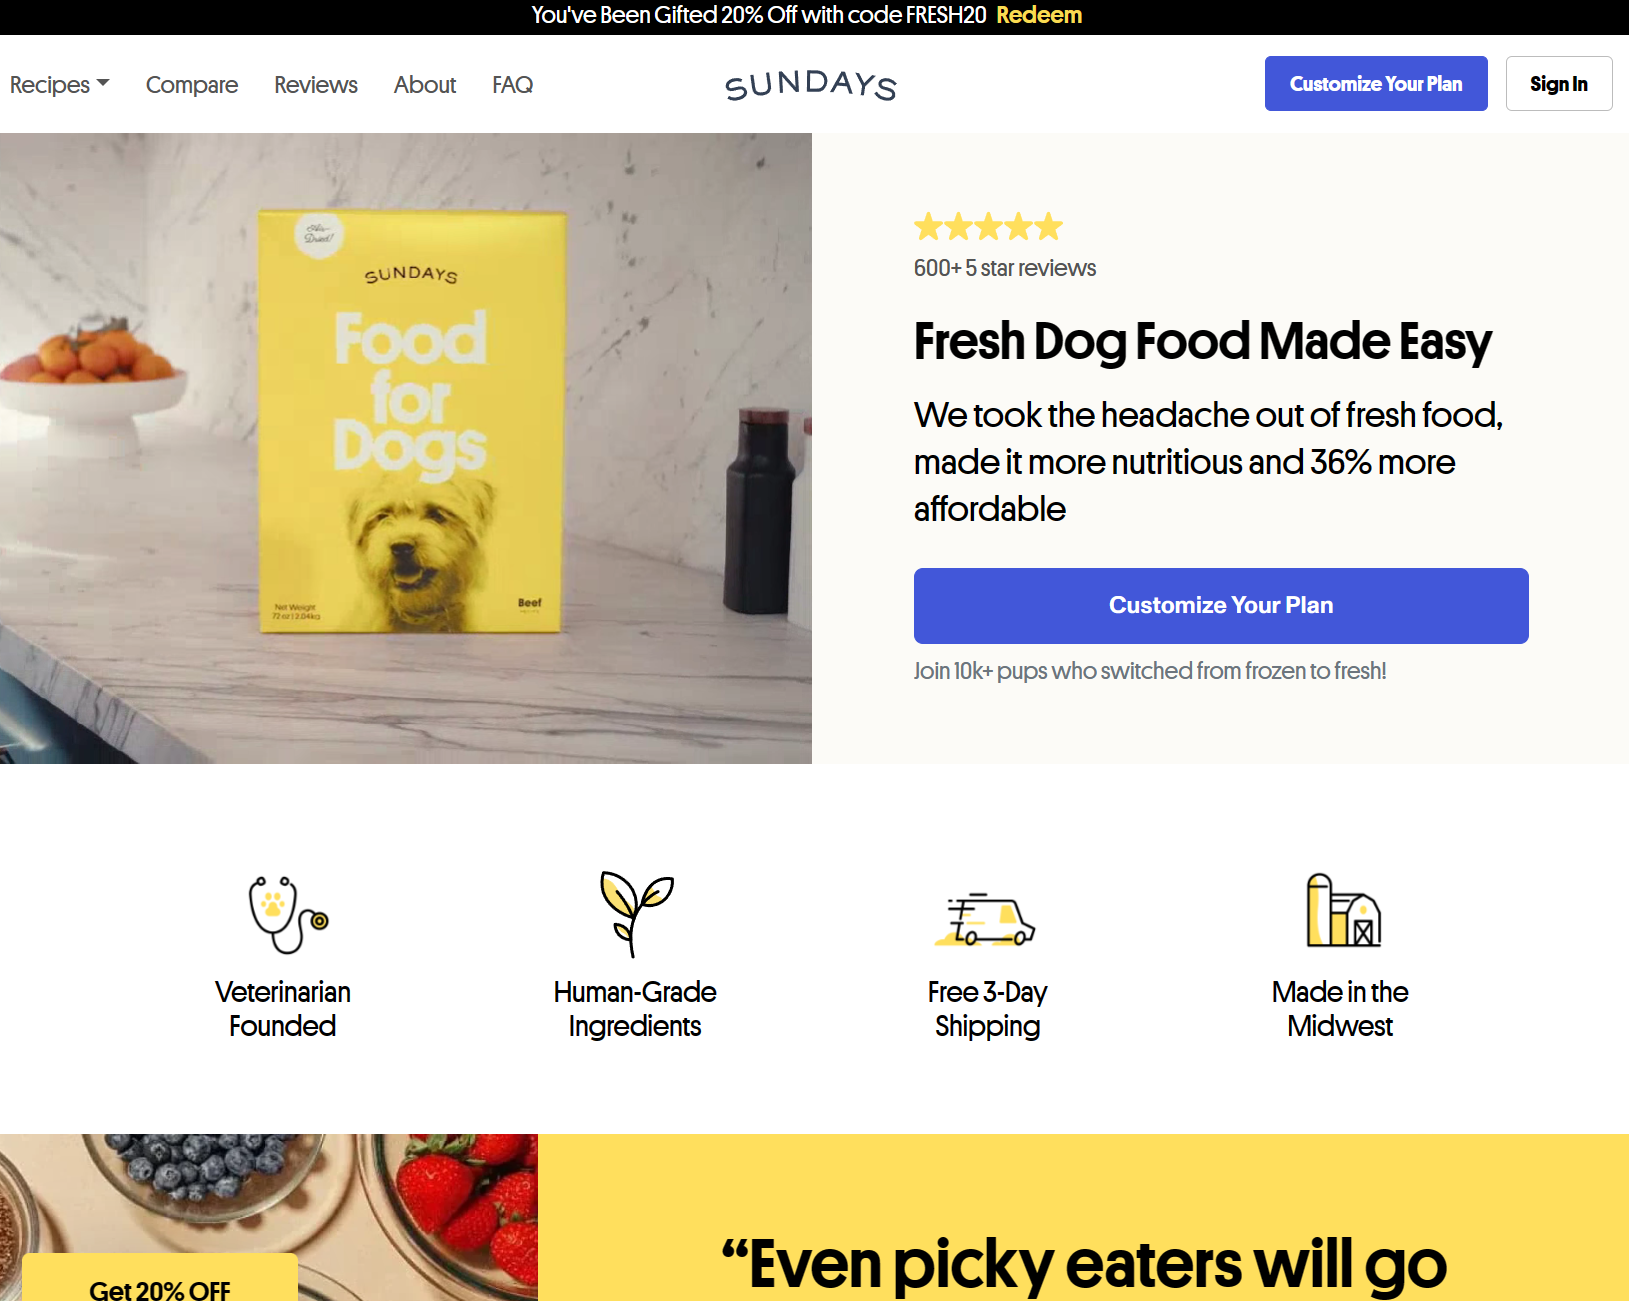Click the Midwest barn and silo icon

tap(1343, 910)
